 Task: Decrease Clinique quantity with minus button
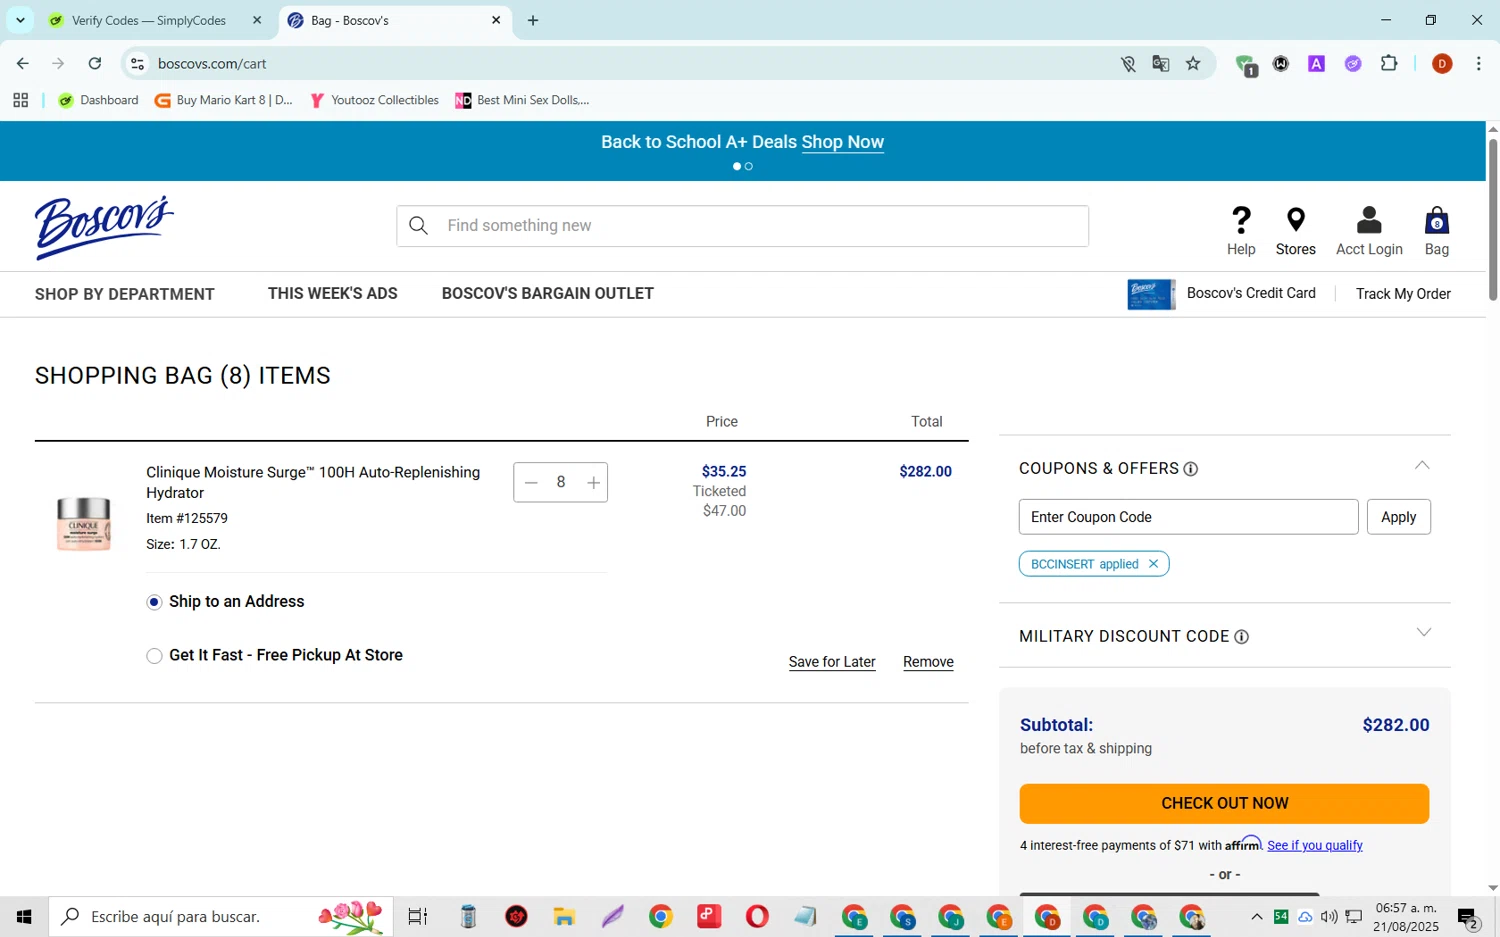coord(531,483)
